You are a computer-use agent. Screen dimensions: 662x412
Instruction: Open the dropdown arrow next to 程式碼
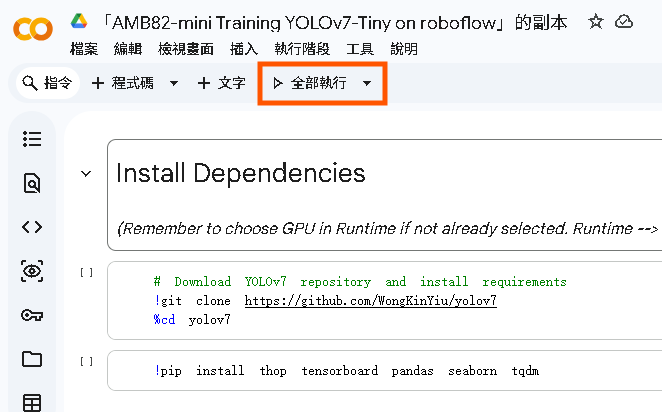[174, 83]
